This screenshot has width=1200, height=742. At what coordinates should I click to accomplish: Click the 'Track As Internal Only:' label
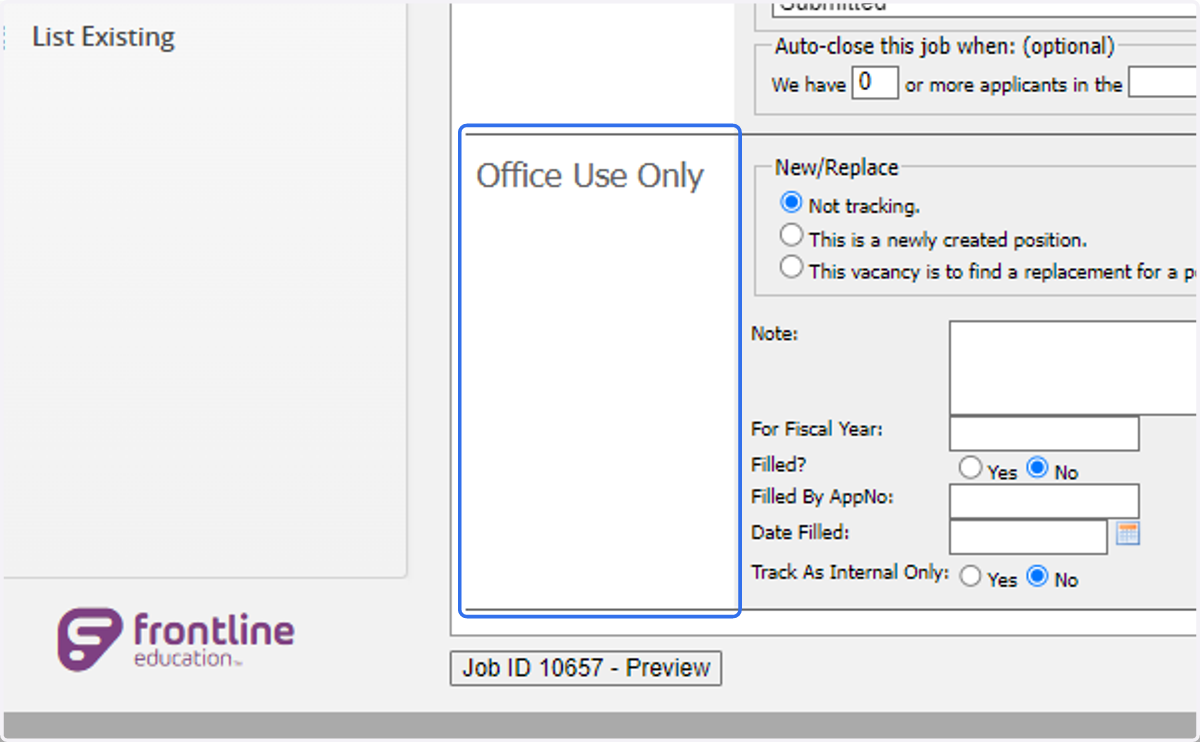(850, 572)
